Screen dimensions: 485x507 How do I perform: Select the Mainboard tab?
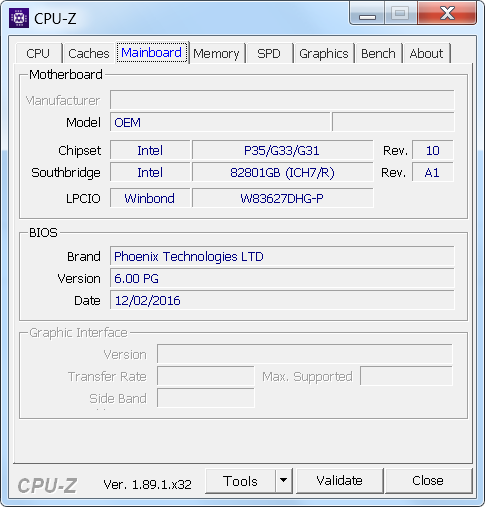pos(152,53)
